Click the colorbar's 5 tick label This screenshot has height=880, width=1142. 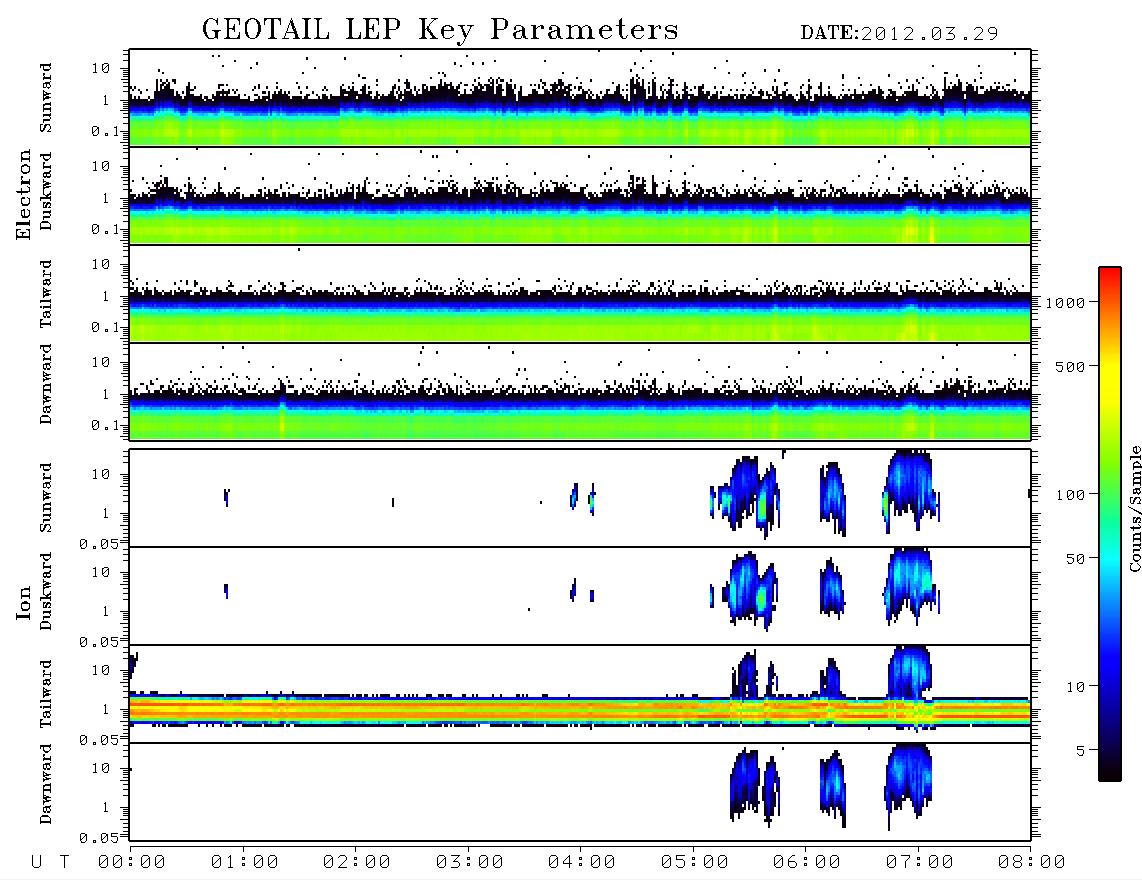coord(1081,751)
